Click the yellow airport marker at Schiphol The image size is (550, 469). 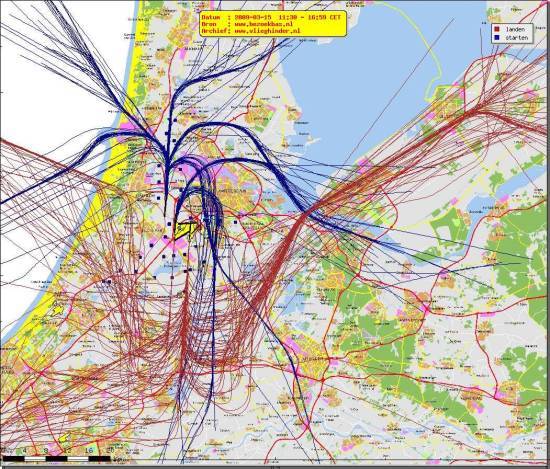[184, 230]
